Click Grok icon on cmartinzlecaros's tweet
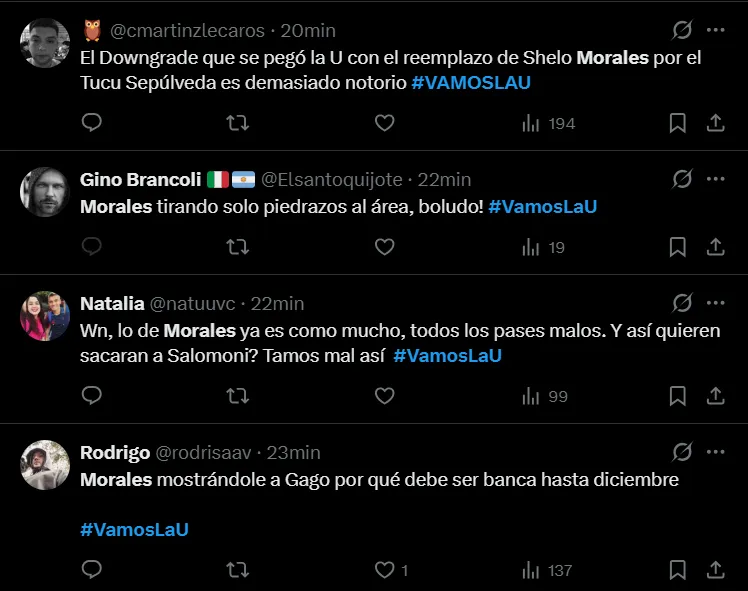 682,30
